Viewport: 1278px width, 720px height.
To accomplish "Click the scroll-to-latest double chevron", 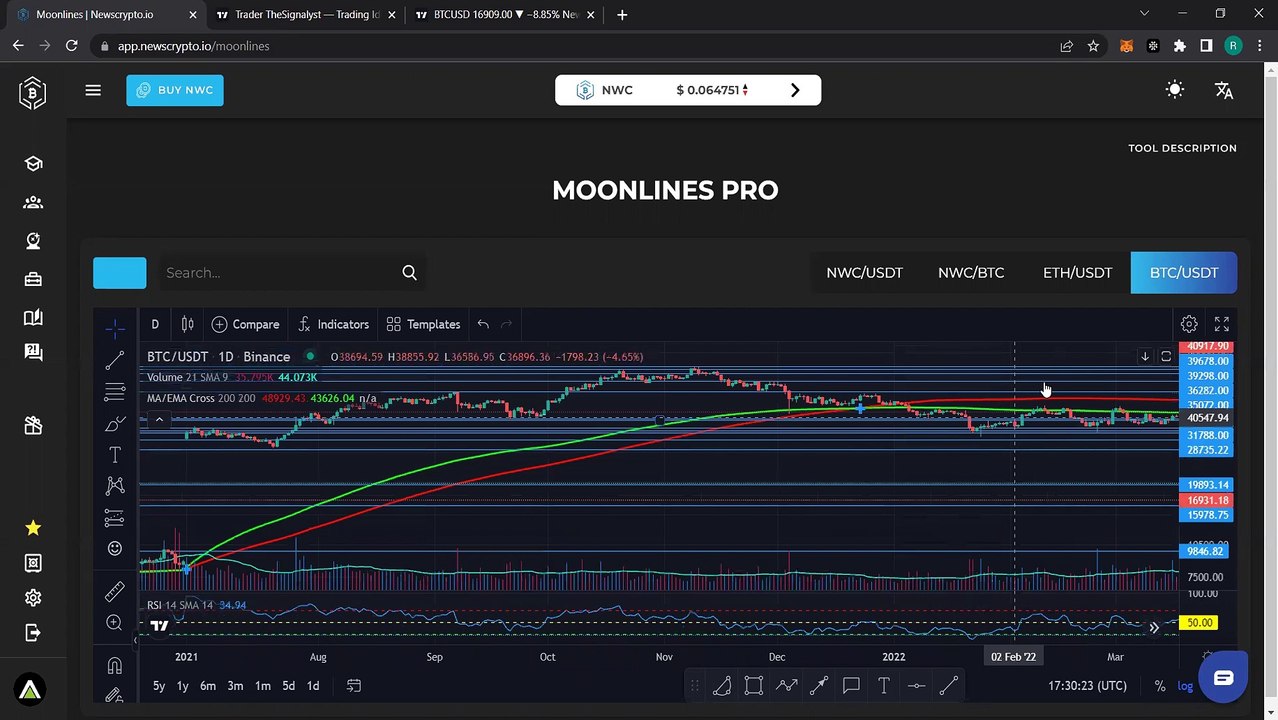I will pyautogui.click(x=1154, y=628).
